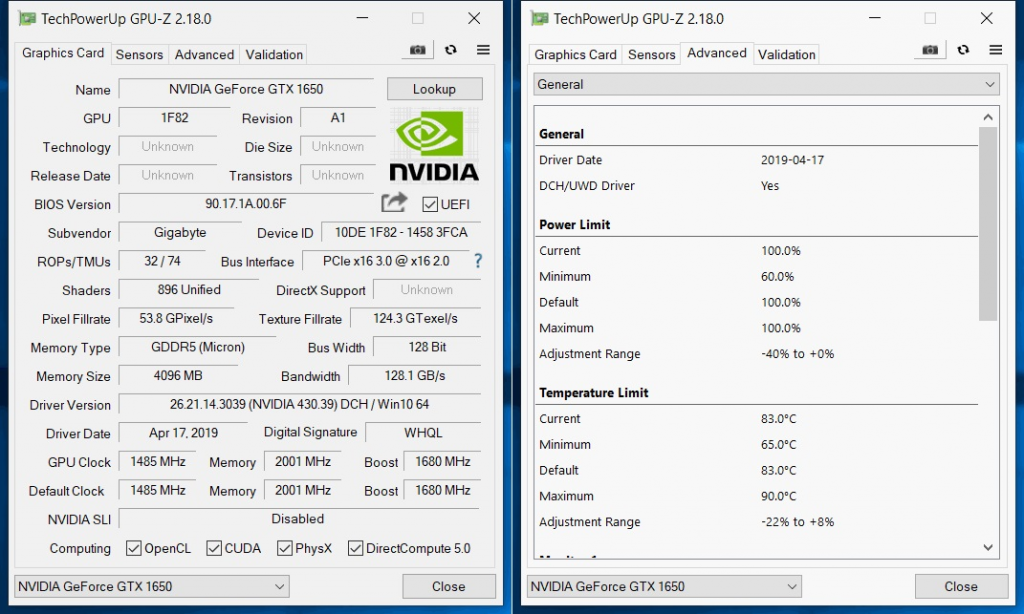This screenshot has width=1024, height=614.
Task: Switch to Sensors tab in left window
Action: point(139,54)
